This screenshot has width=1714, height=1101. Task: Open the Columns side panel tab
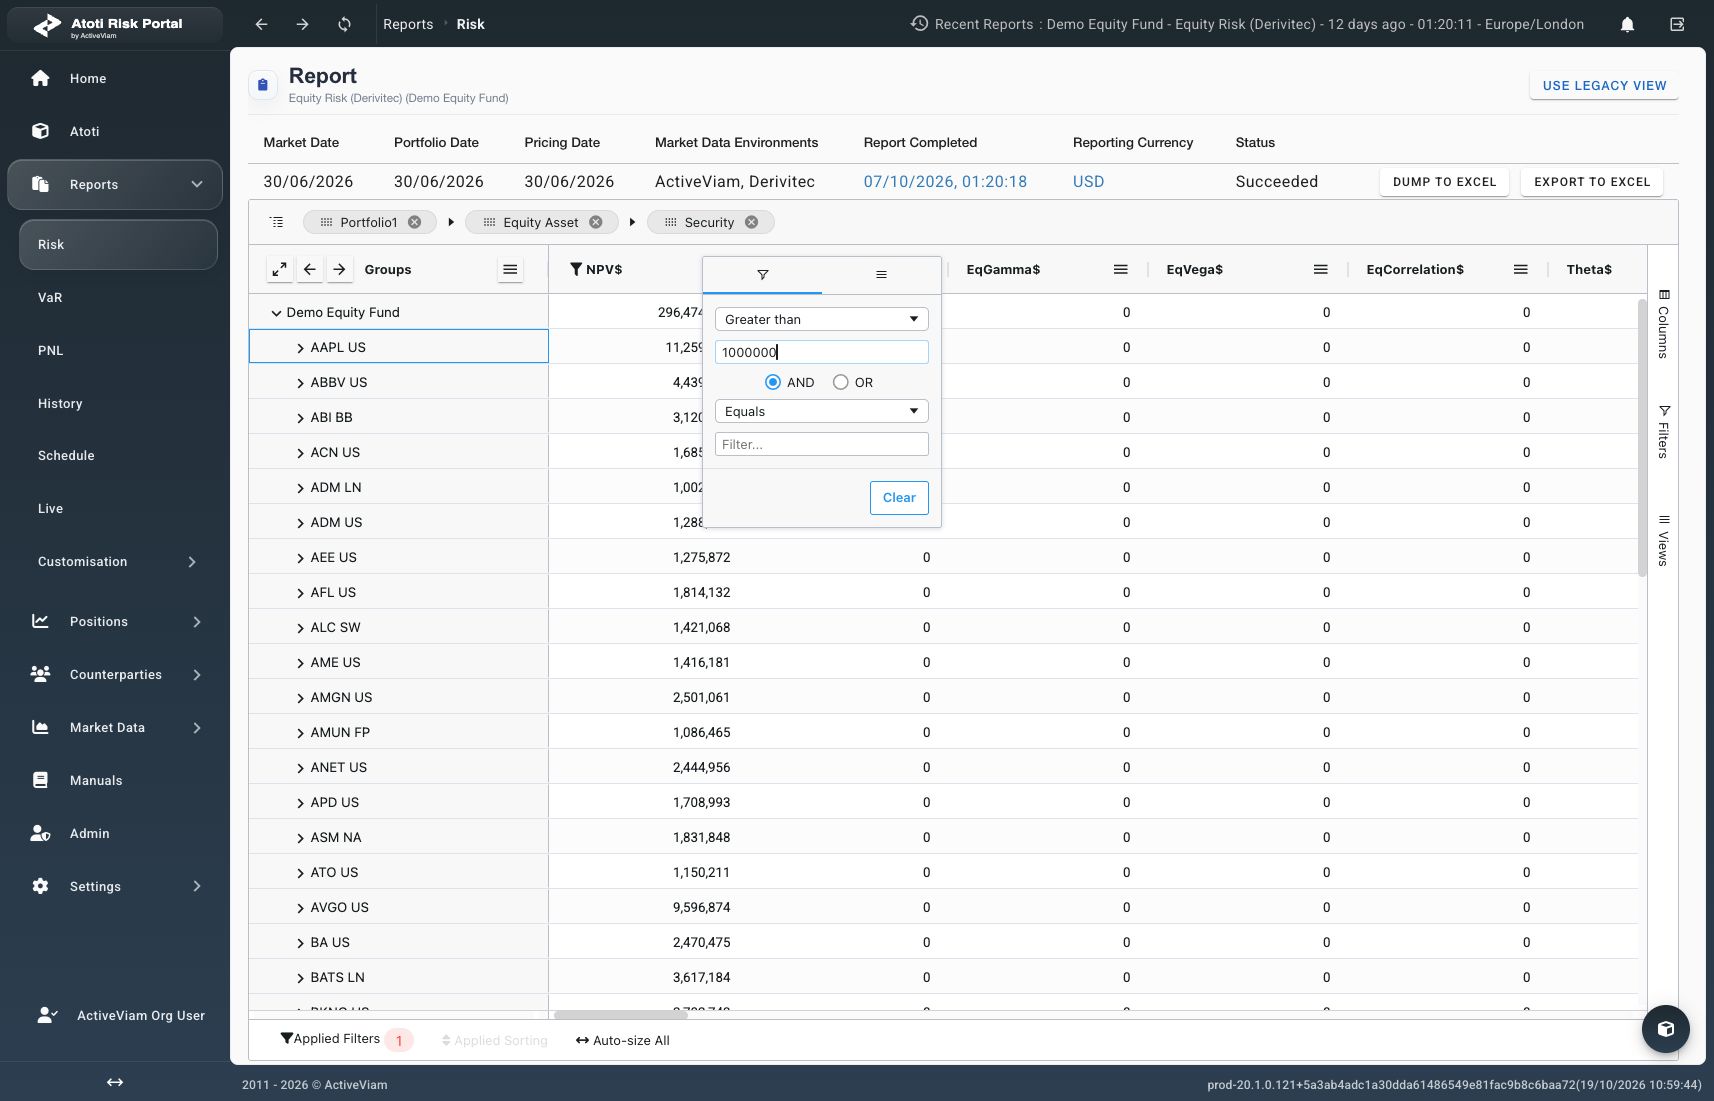pos(1664,324)
